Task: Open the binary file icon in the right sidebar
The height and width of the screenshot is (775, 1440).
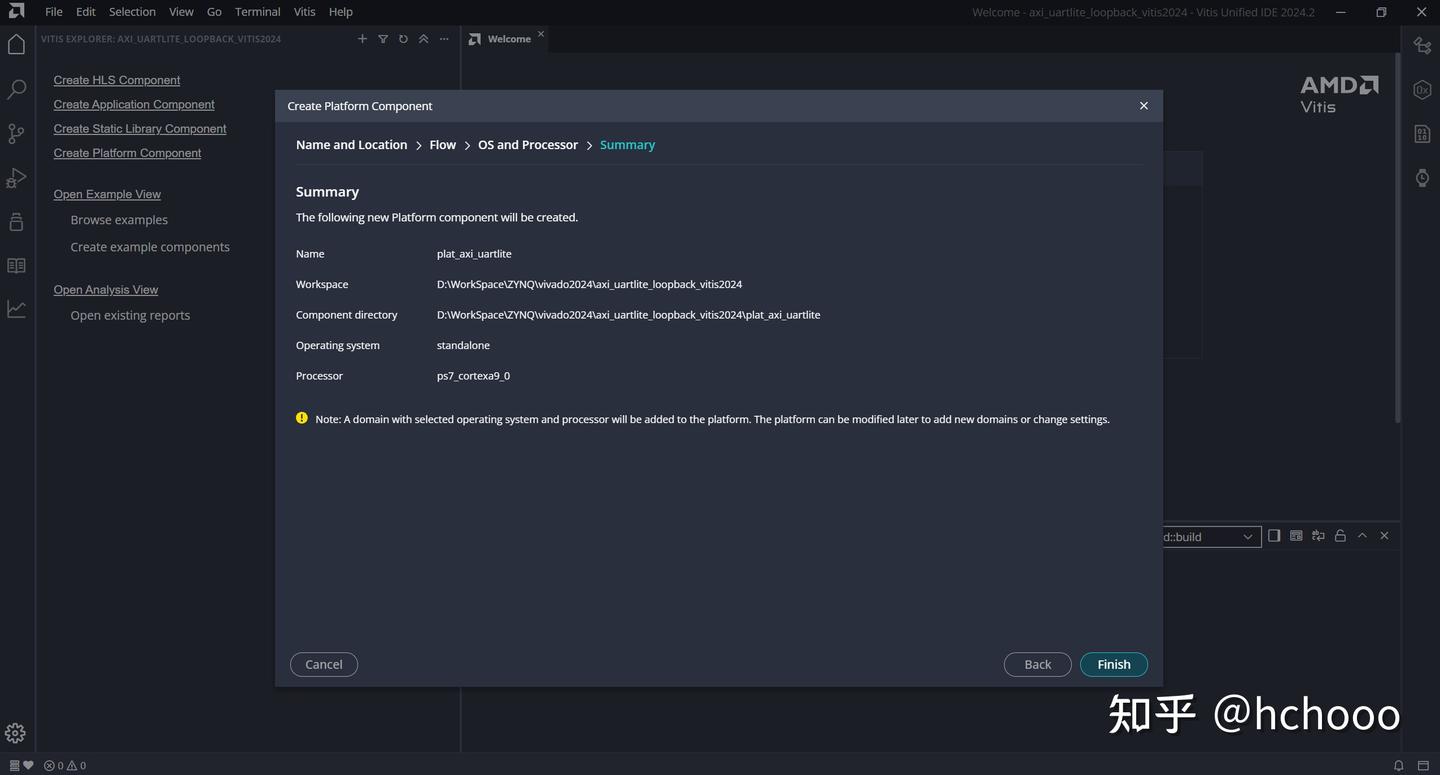Action: [1422, 133]
